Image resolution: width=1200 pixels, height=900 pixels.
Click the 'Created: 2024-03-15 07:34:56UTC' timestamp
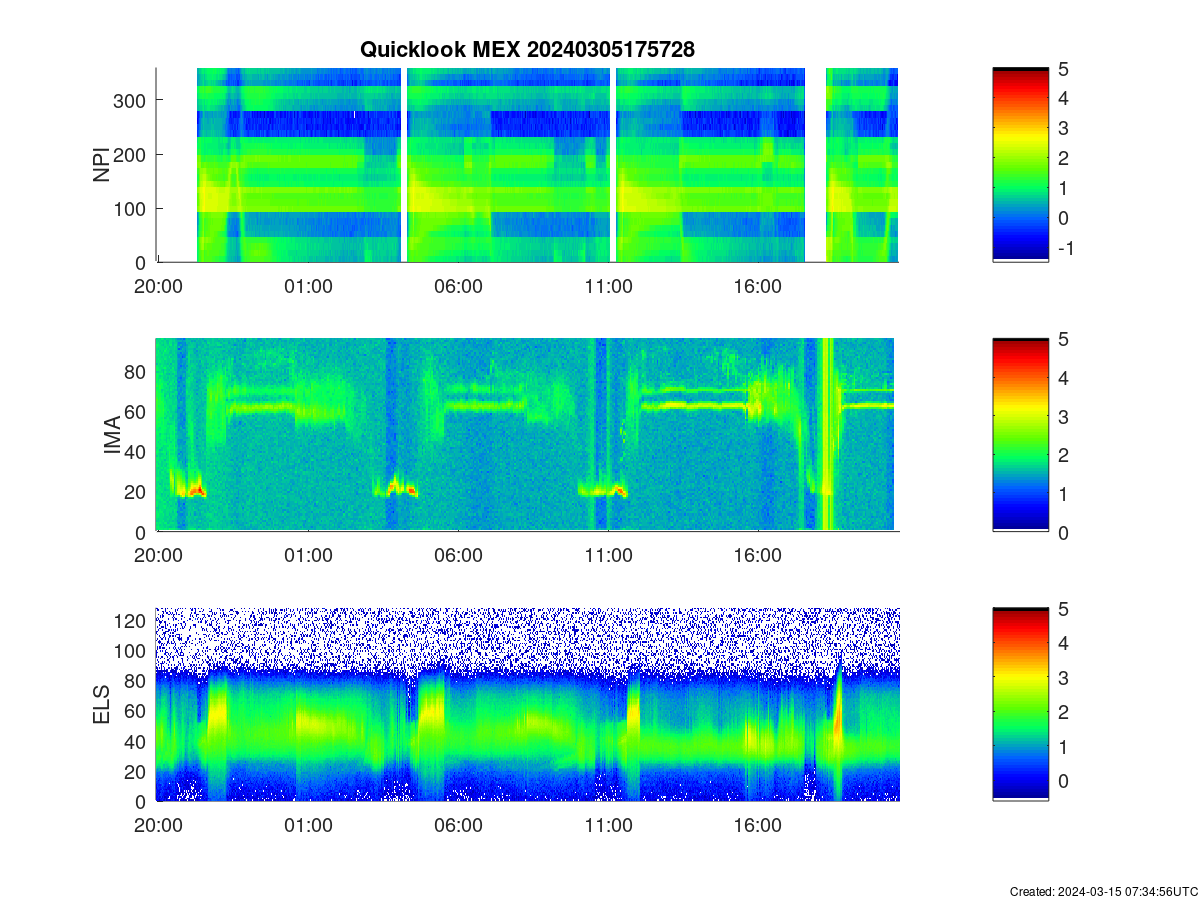pos(1102,891)
